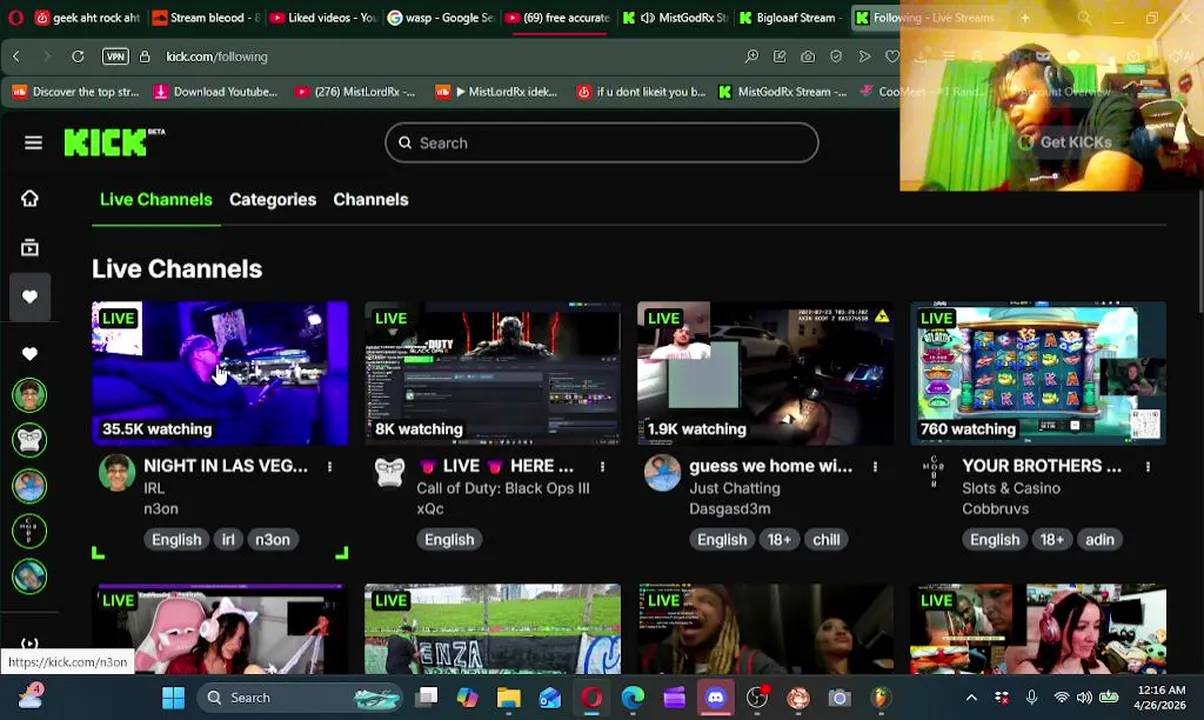Toggle the Opera VPN badge

point(115,57)
